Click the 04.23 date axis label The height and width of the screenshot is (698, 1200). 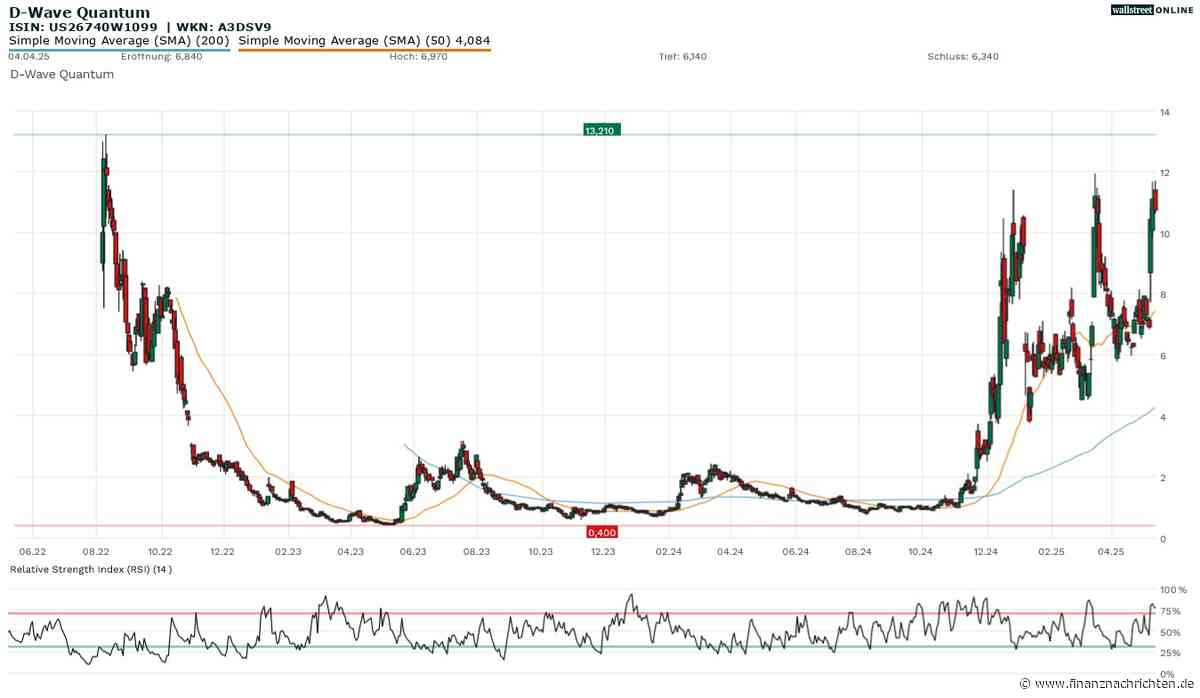coord(349,550)
